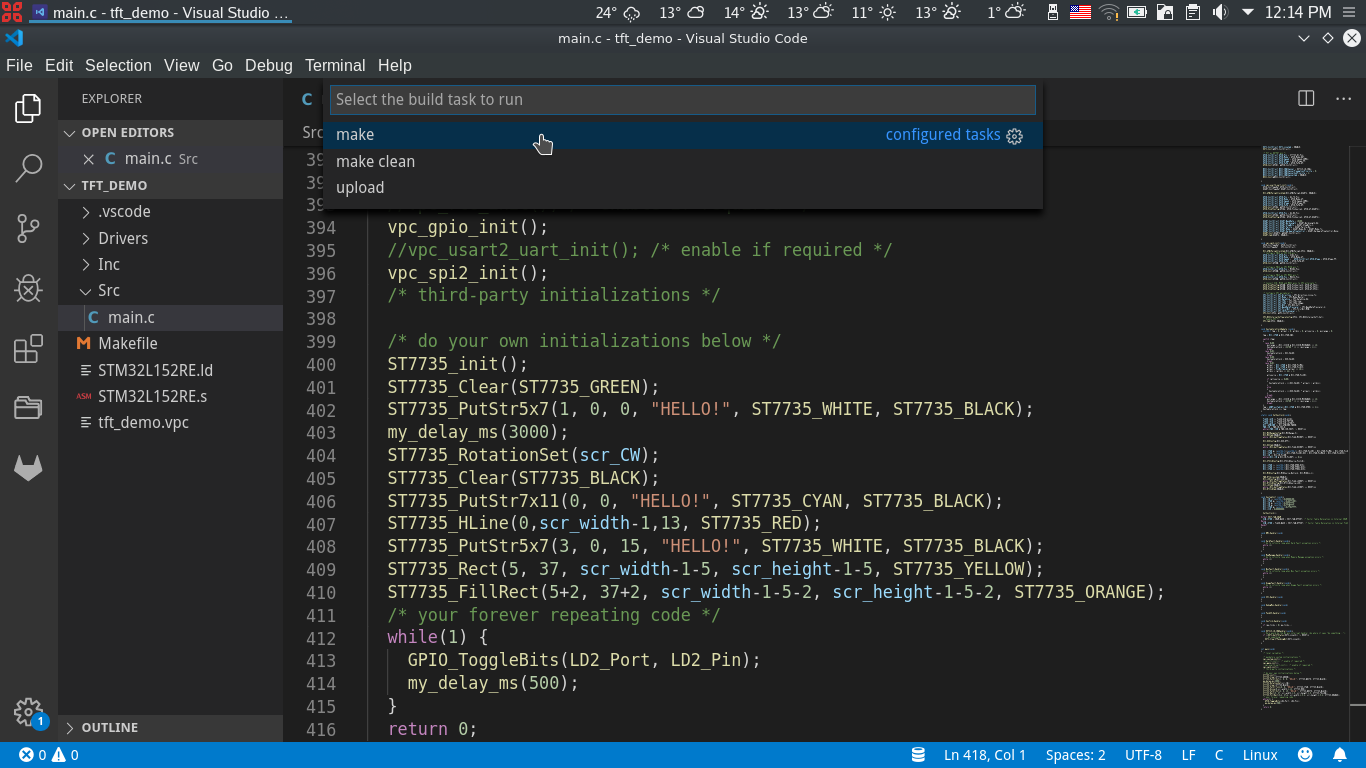Click the split editor icon

(1306, 98)
